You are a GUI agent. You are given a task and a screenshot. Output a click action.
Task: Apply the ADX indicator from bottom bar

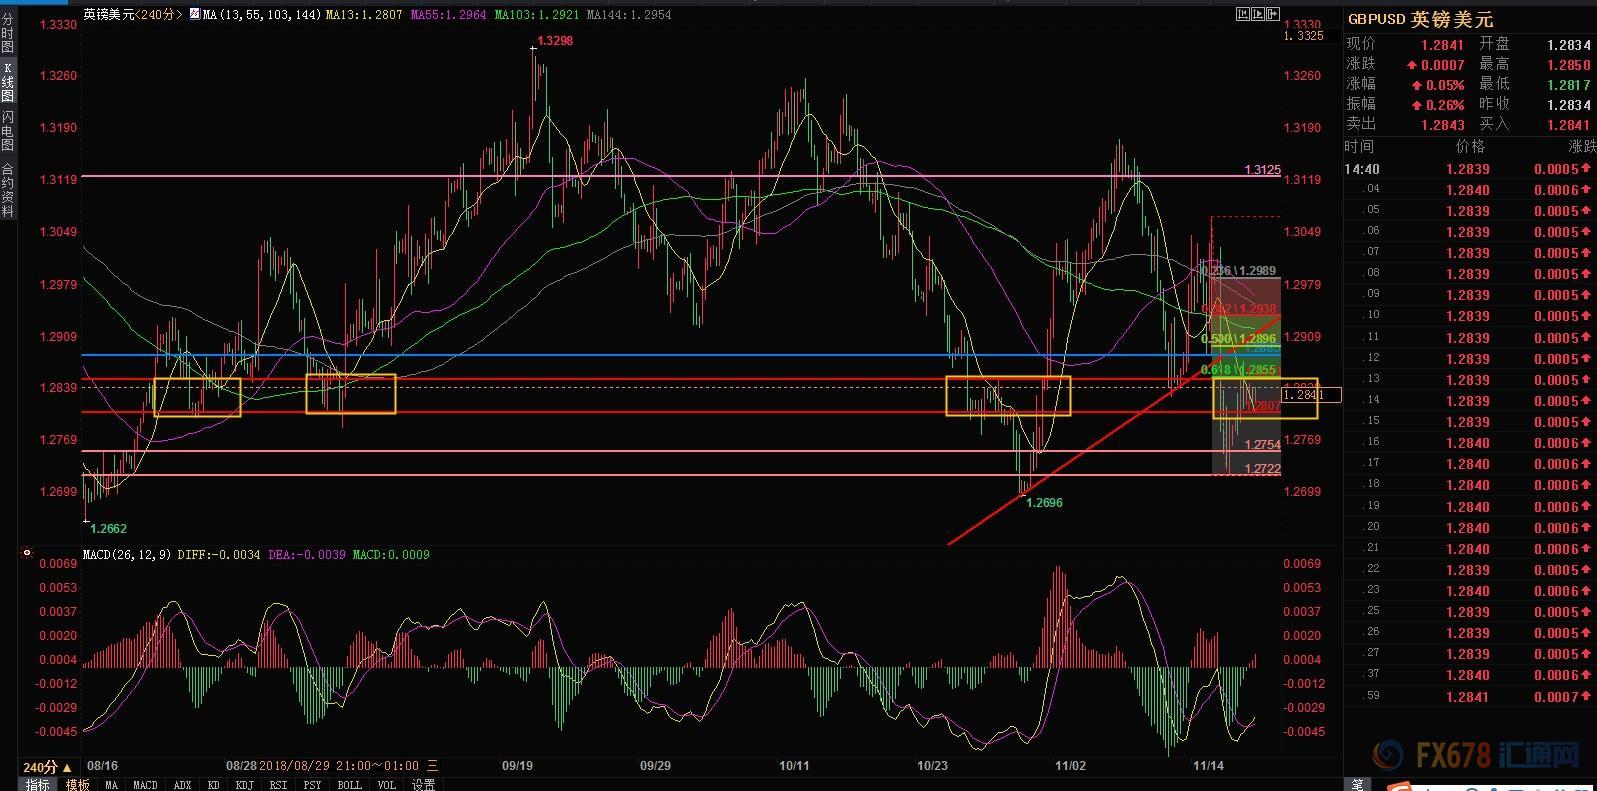182,785
